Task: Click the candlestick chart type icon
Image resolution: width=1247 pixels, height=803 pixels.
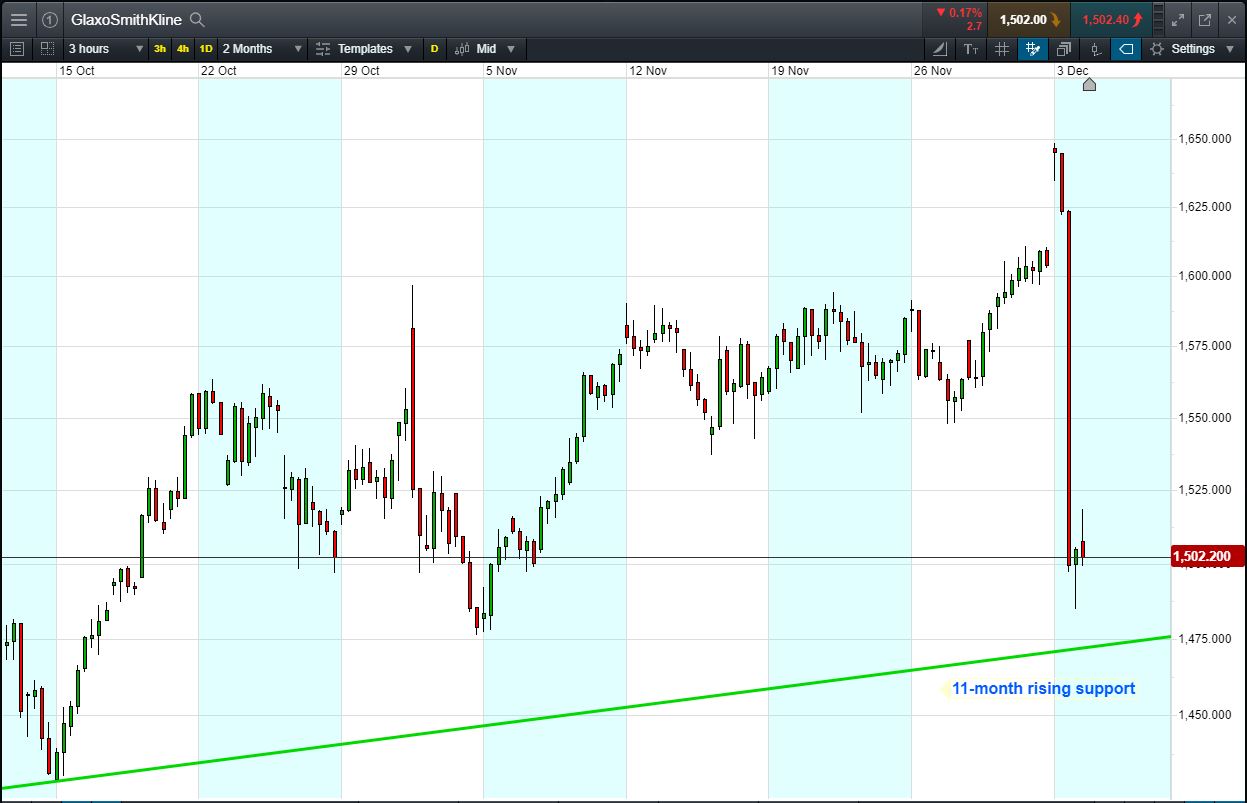Action: click(462, 48)
